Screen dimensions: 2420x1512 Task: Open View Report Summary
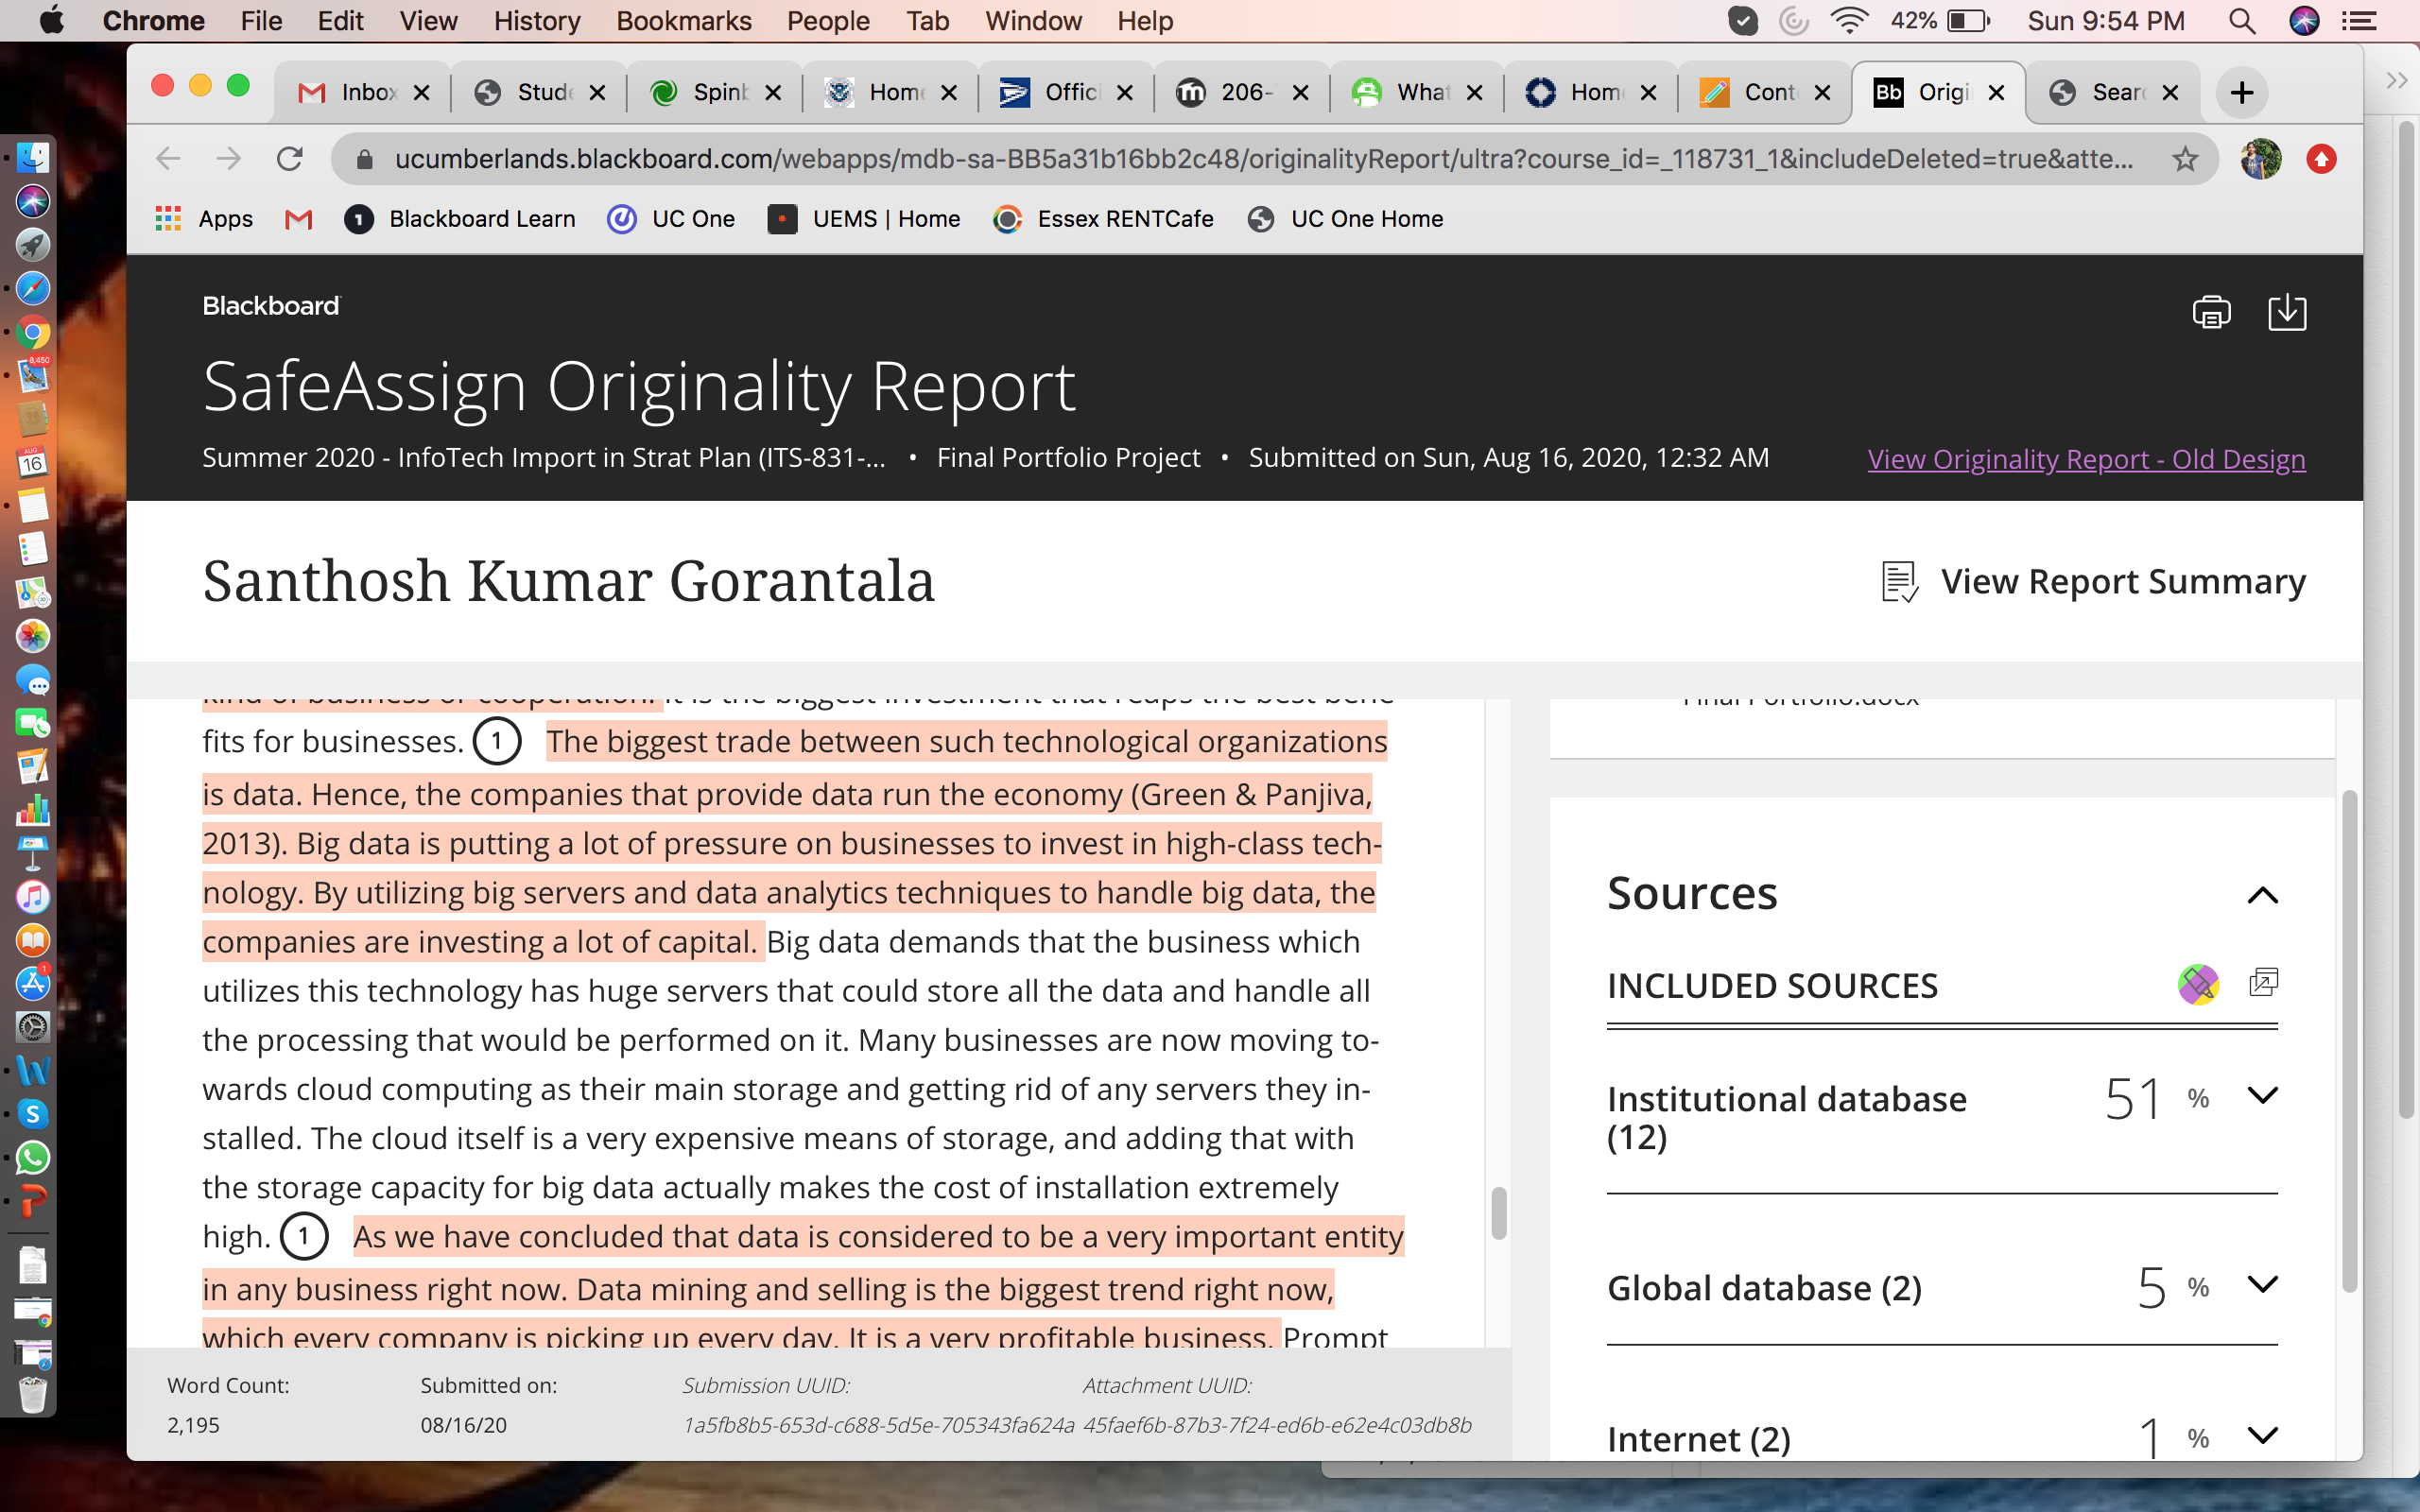(x=2093, y=582)
